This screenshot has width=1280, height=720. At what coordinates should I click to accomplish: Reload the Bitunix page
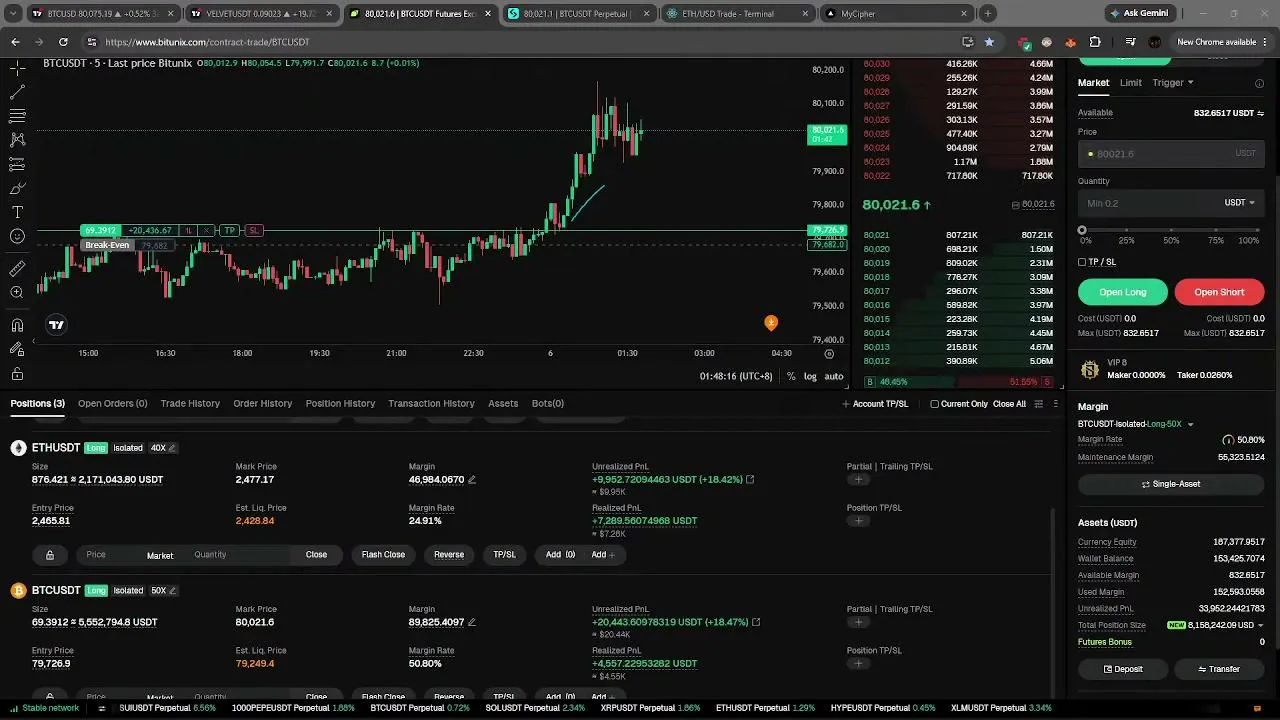(63, 42)
